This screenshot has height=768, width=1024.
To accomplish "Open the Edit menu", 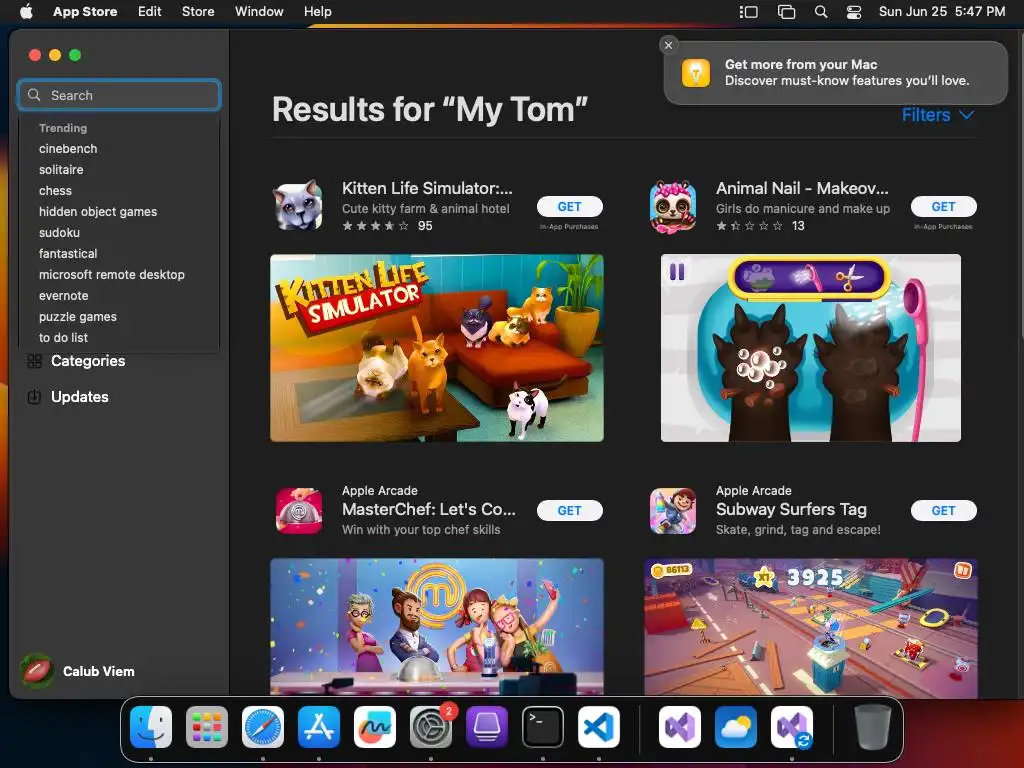I will click(x=150, y=11).
